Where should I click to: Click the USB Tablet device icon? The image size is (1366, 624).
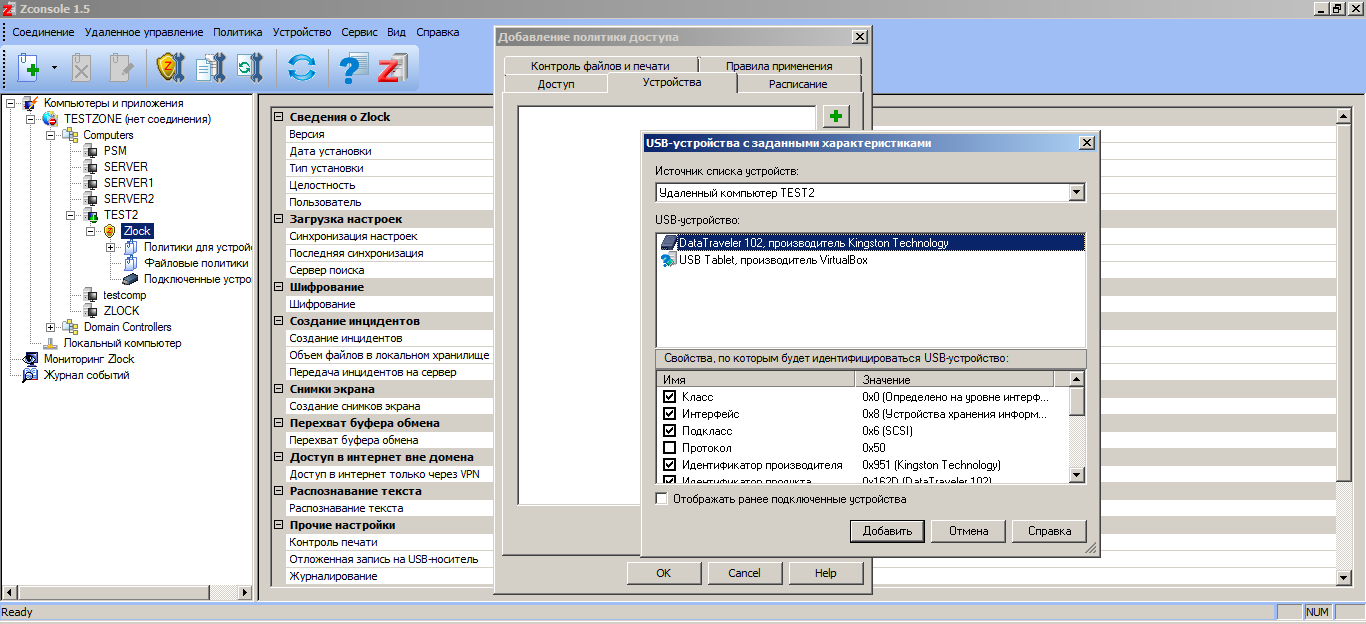669,260
